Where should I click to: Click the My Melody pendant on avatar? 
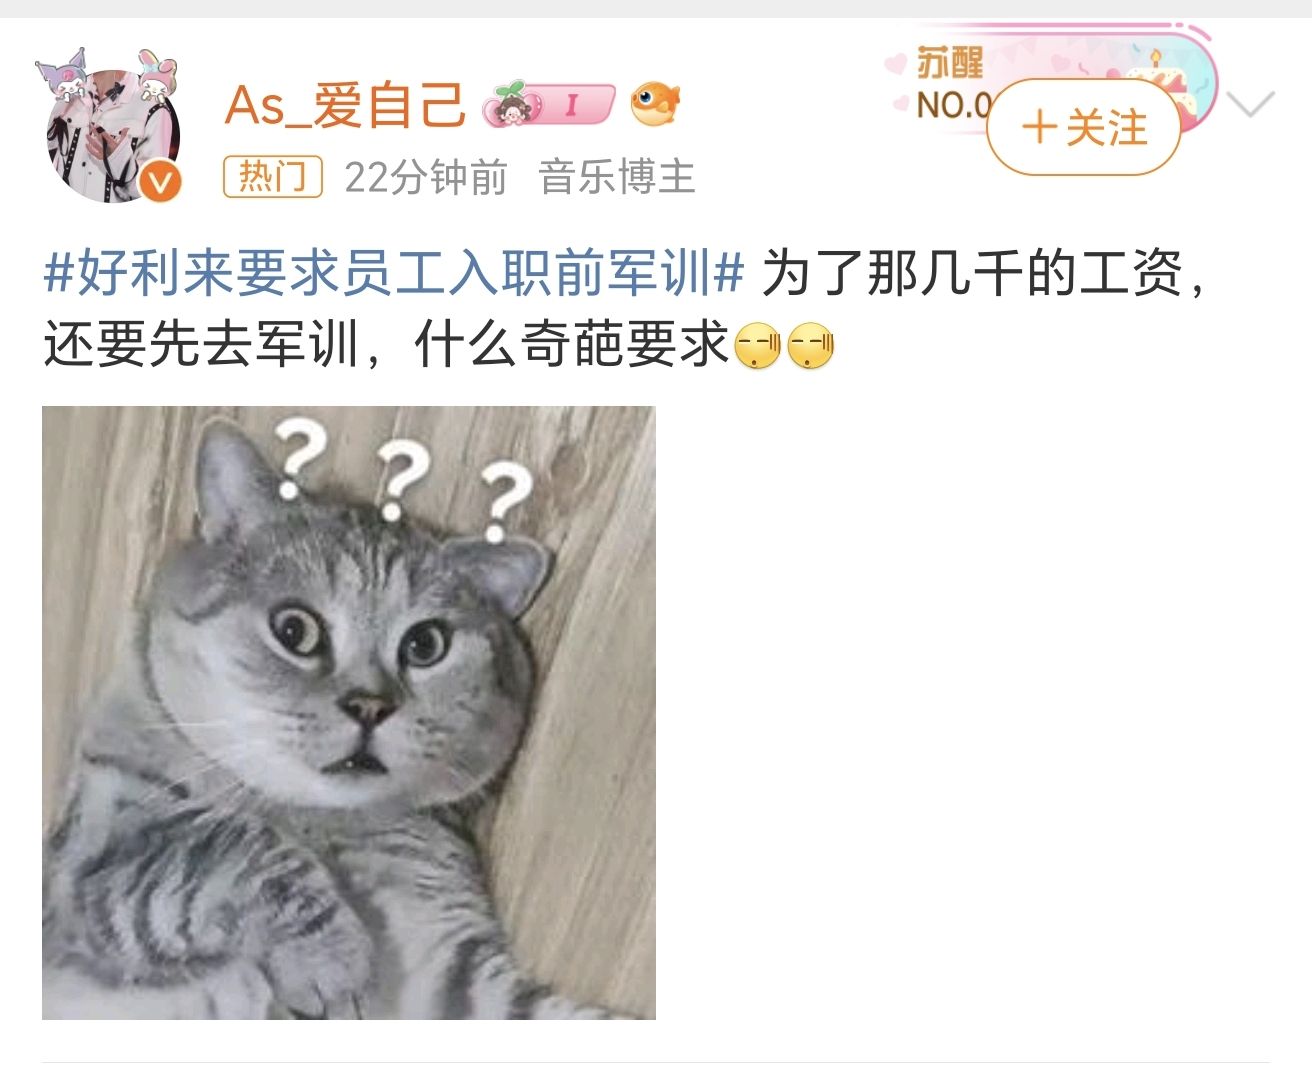coord(156,75)
